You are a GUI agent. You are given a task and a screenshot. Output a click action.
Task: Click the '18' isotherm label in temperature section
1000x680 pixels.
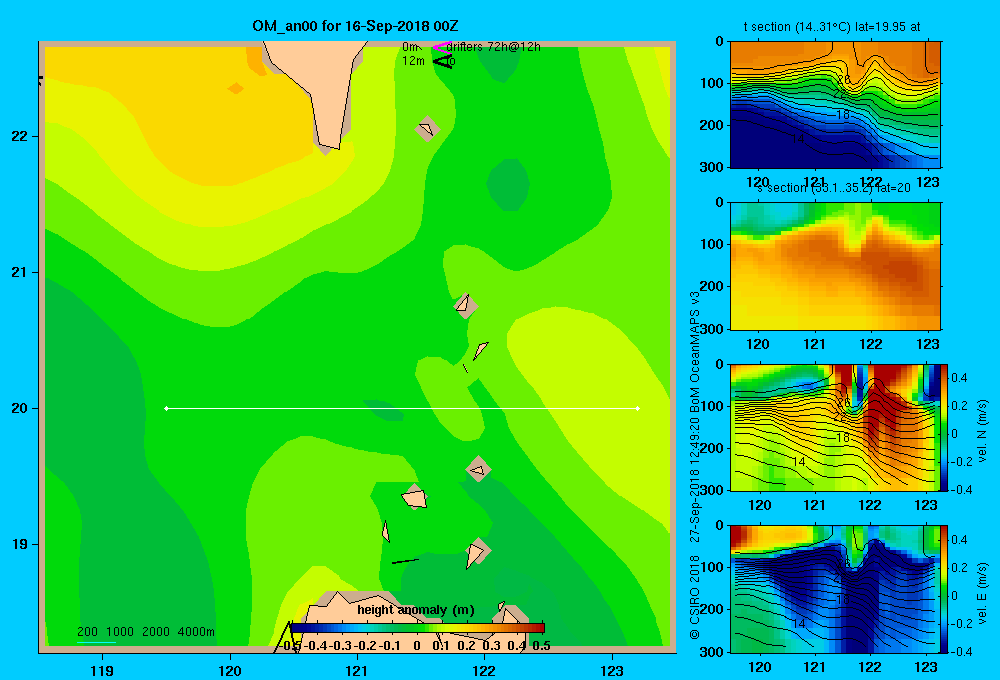coord(842,115)
